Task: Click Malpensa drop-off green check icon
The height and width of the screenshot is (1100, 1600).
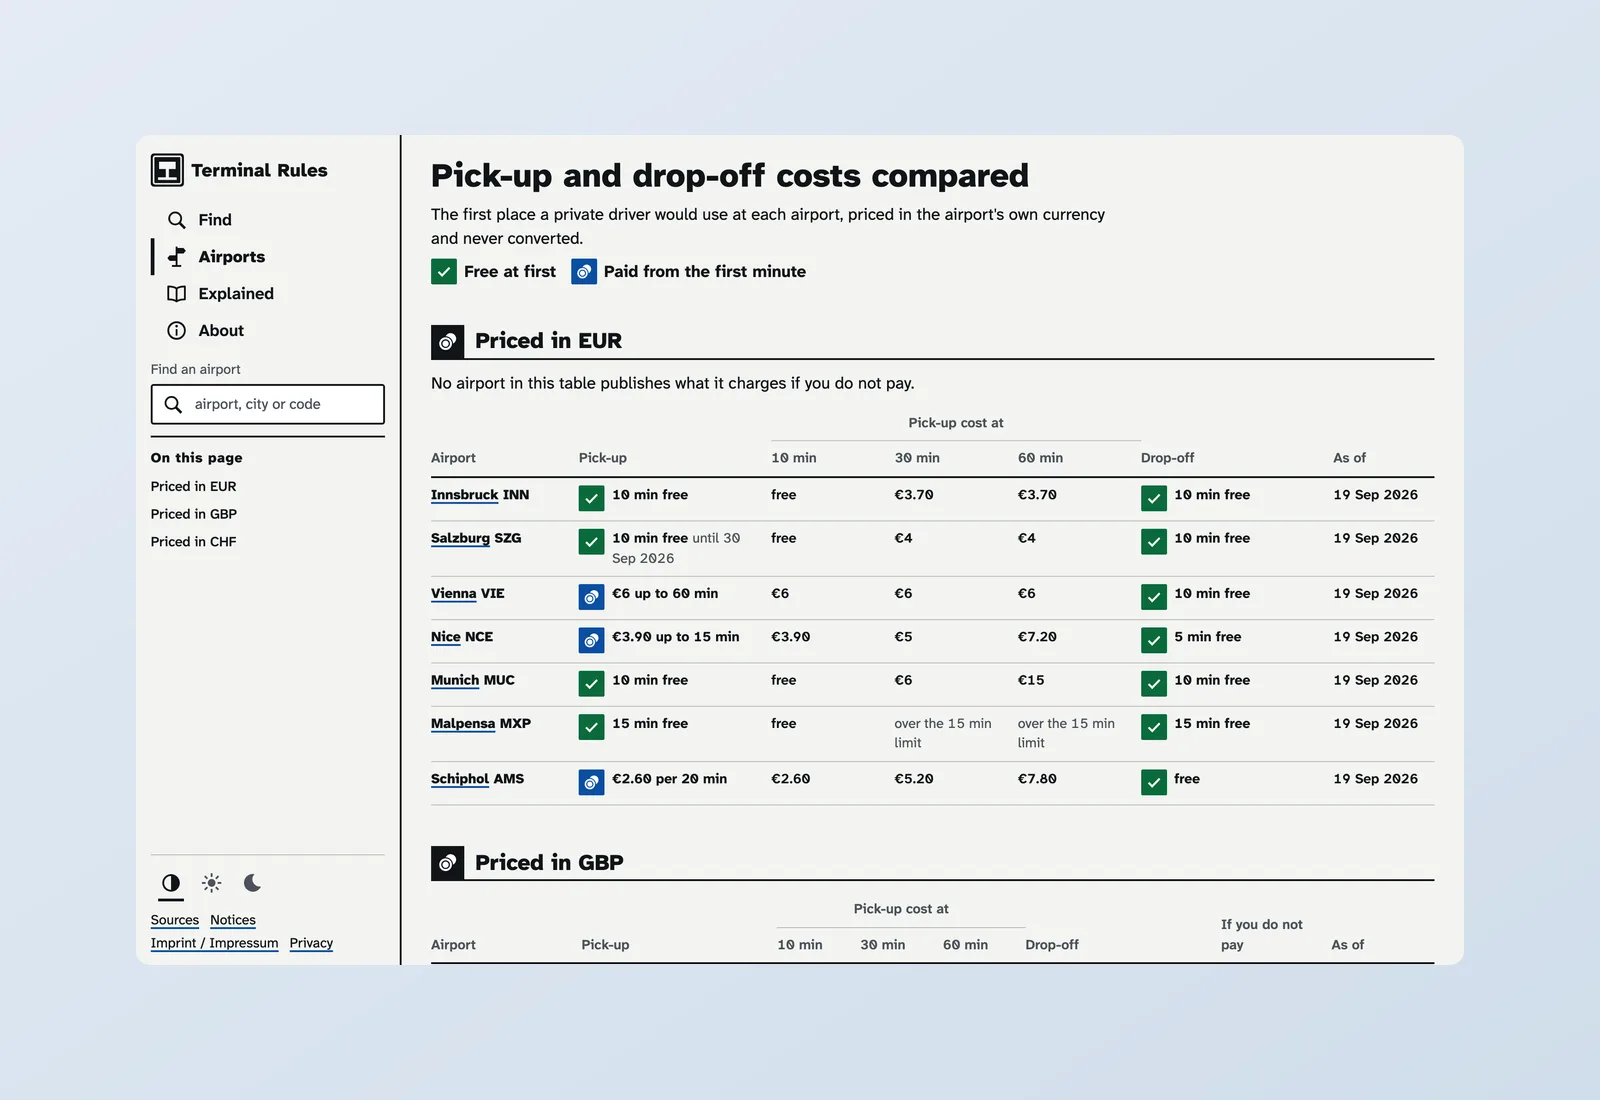Action: [1154, 727]
